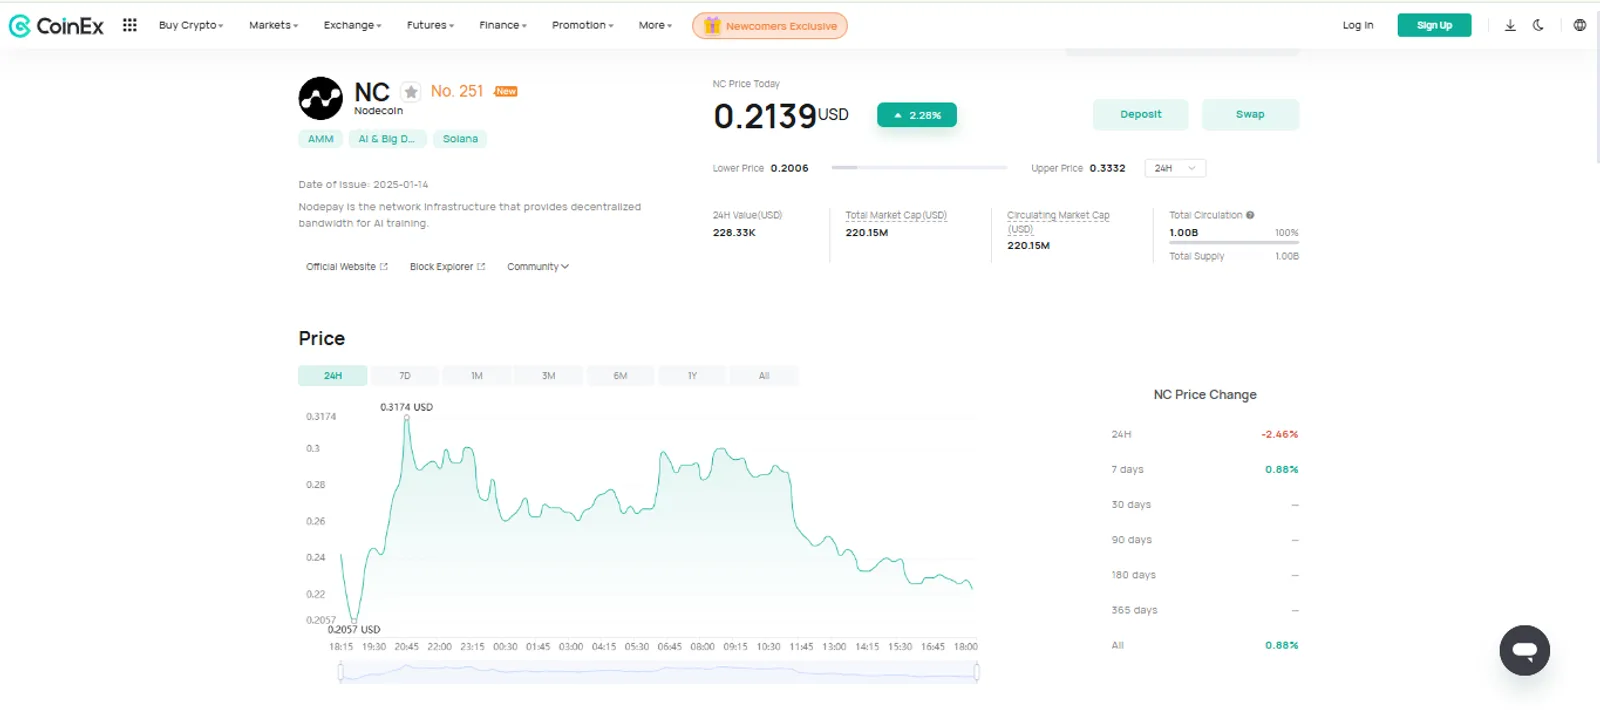Click the No. 251 rank text
The height and width of the screenshot is (710, 1600).
pyautogui.click(x=457, y=91)
